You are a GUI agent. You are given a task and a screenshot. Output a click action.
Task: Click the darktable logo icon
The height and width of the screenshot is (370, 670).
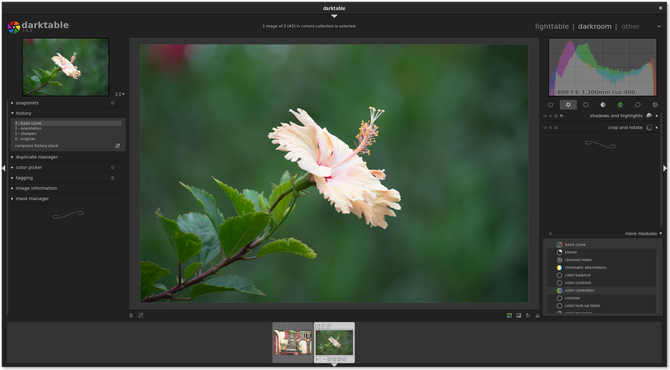coord(14,27)
